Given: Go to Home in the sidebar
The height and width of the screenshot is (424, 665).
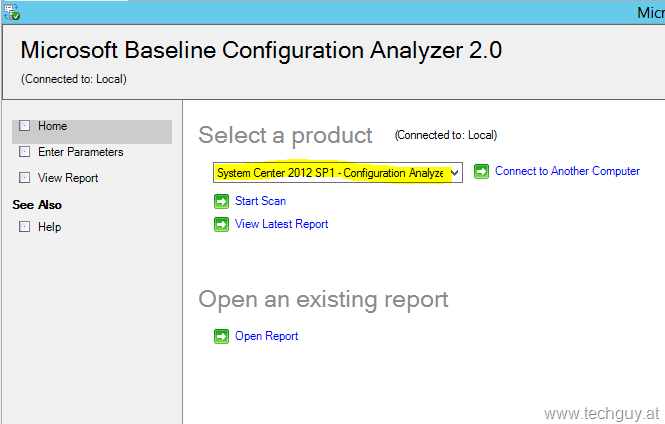Looking at the screenshot, I should click(52, 126).
